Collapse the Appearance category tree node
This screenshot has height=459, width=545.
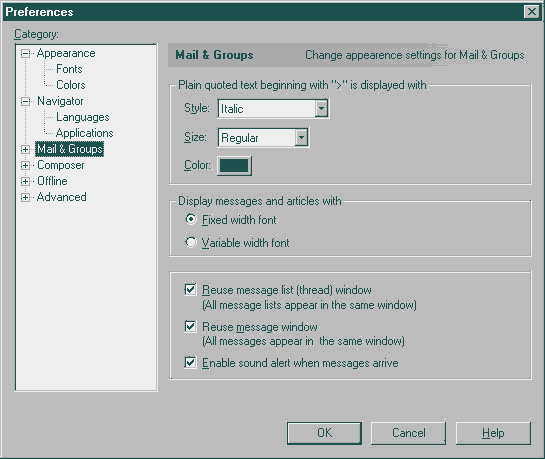(25, 54)
